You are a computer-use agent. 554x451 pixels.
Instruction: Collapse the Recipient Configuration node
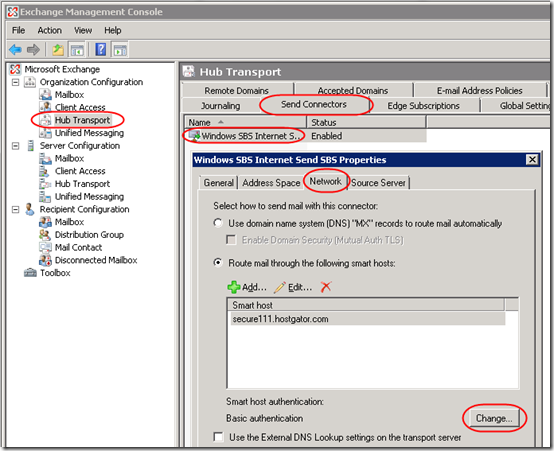(16, 209)
